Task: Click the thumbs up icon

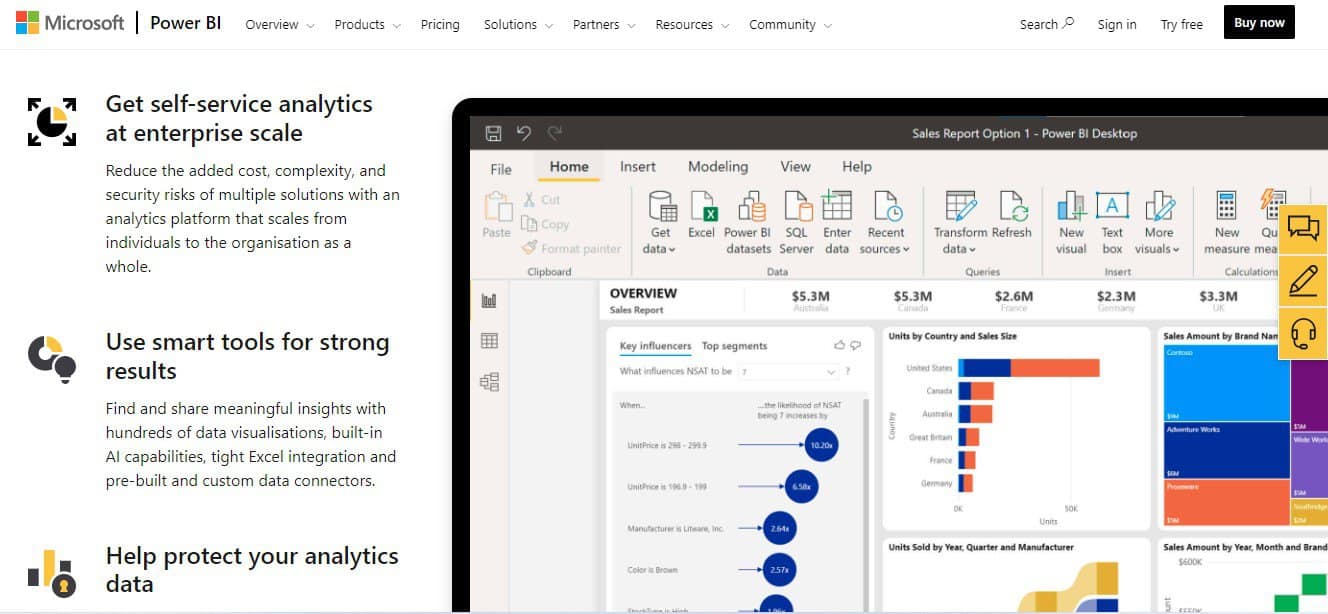Action: pos(839,345)
